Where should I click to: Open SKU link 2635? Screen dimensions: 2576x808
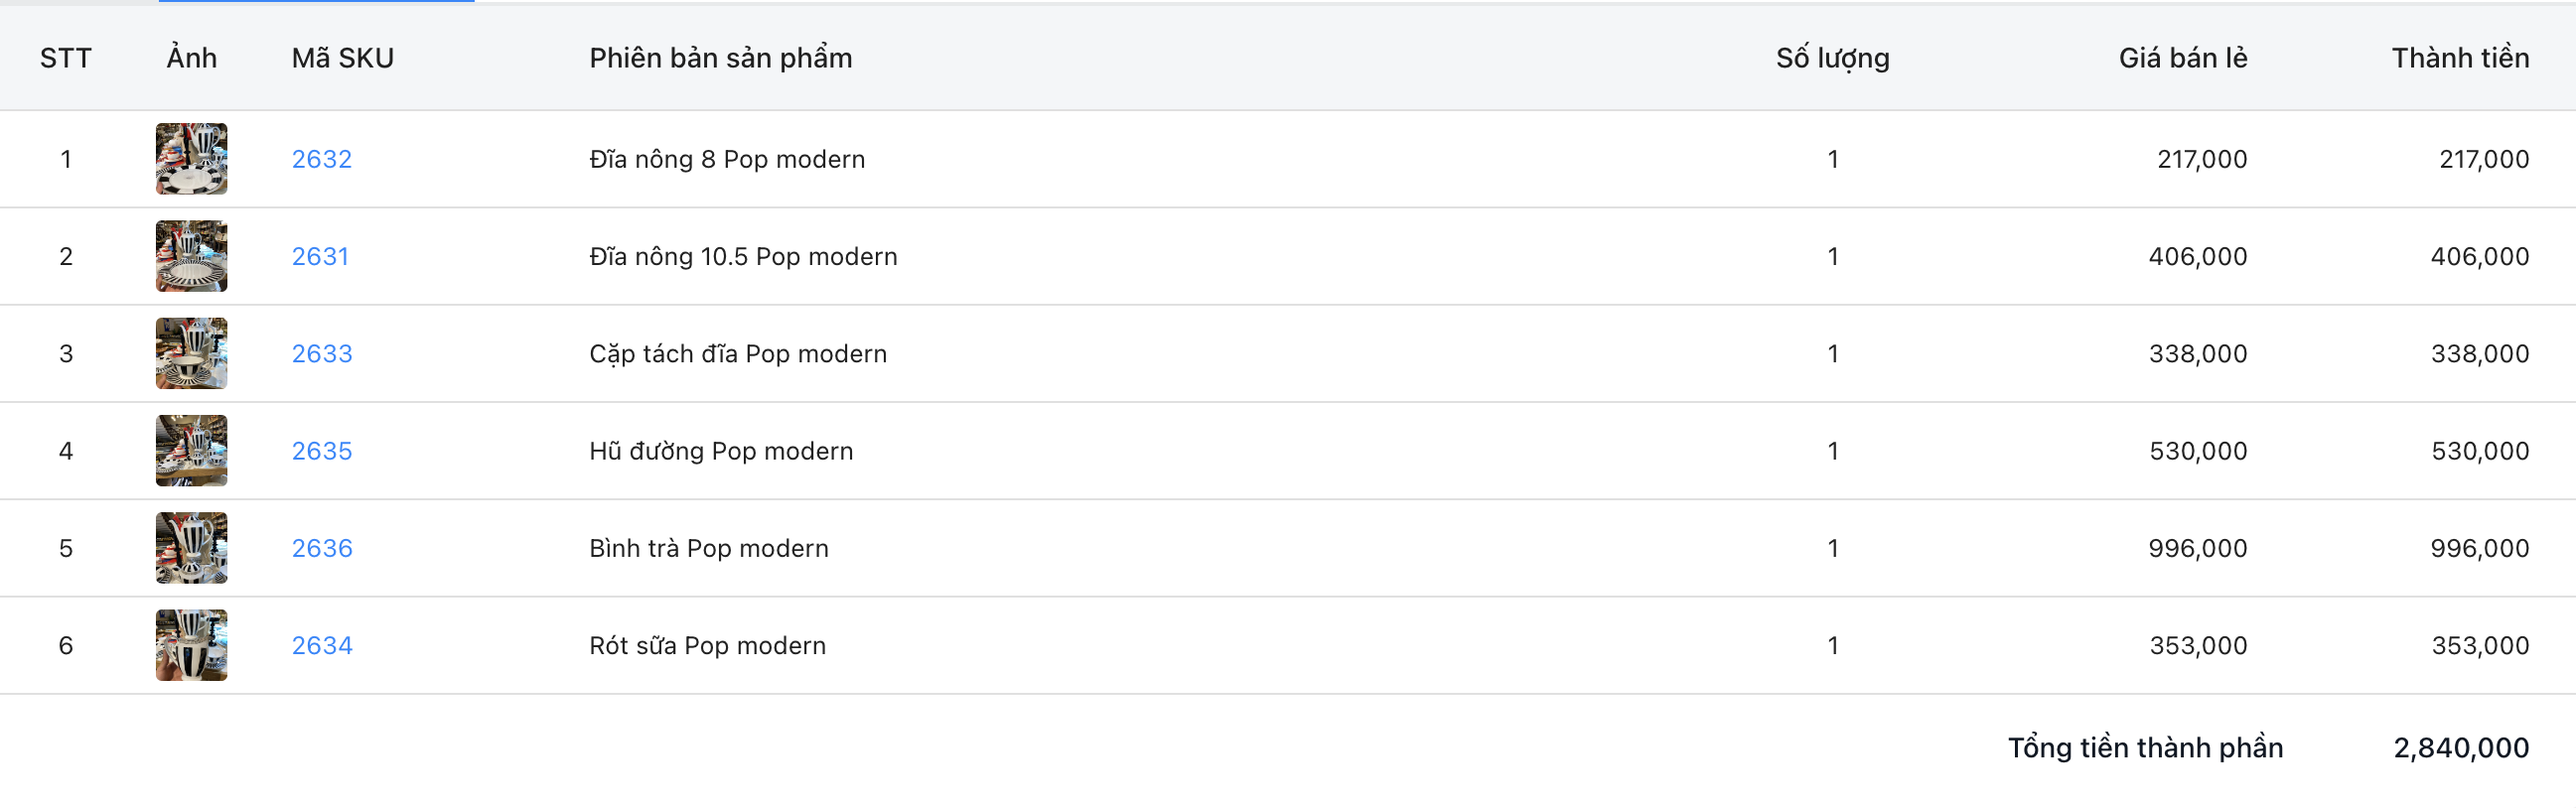point(321,451)
